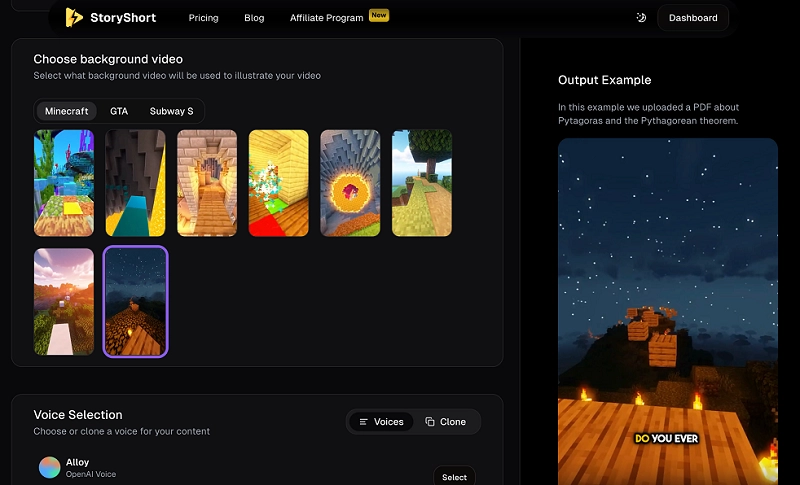This screenshot has height=485, width=800.
Task: Select the Minecraft background tab
Action: 66,111
